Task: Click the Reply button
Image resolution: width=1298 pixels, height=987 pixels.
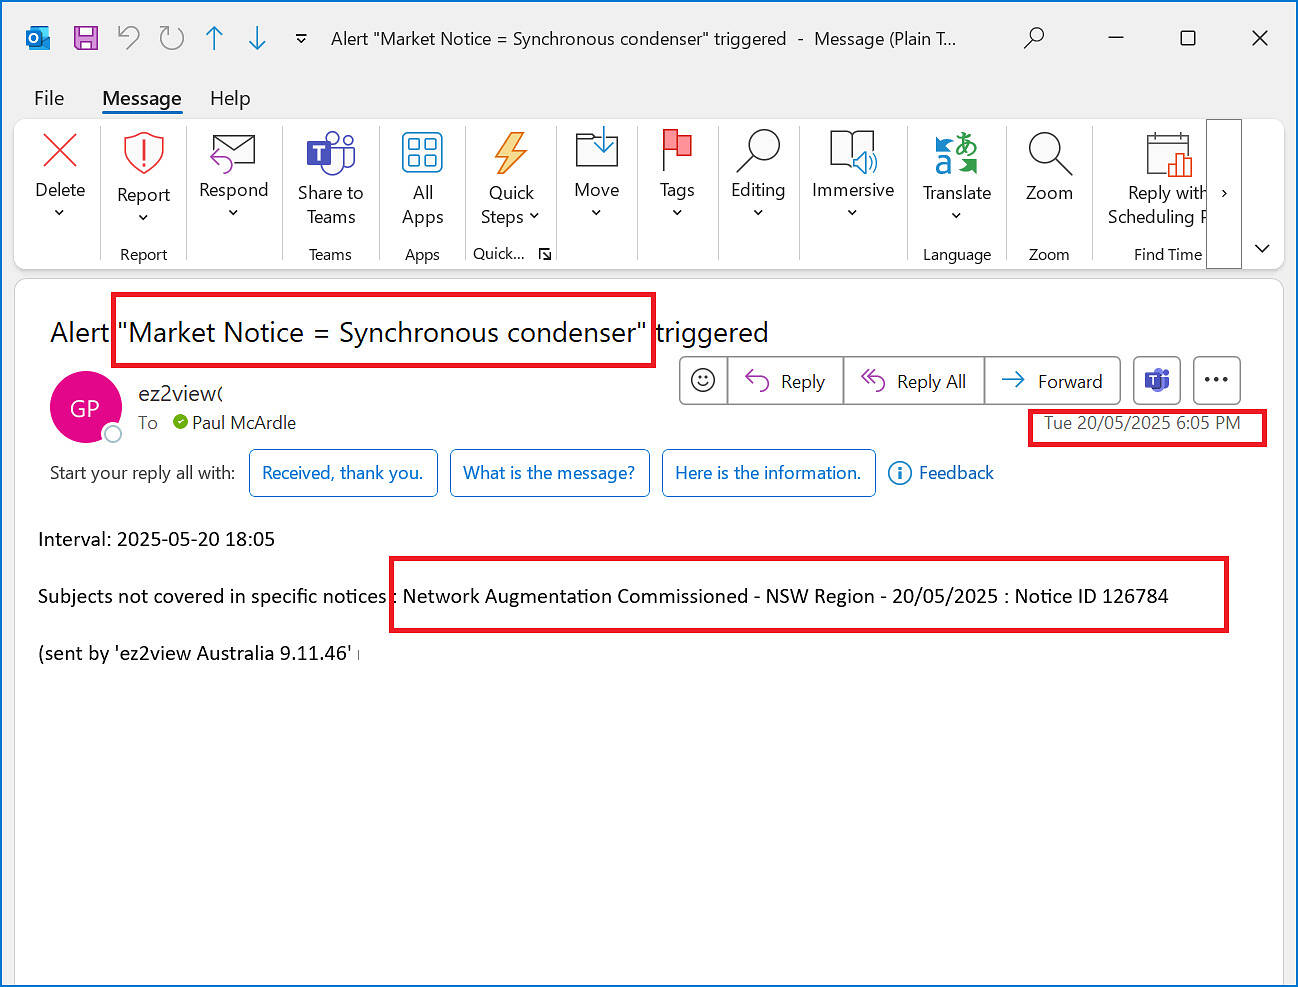Action: pos(786,381)
